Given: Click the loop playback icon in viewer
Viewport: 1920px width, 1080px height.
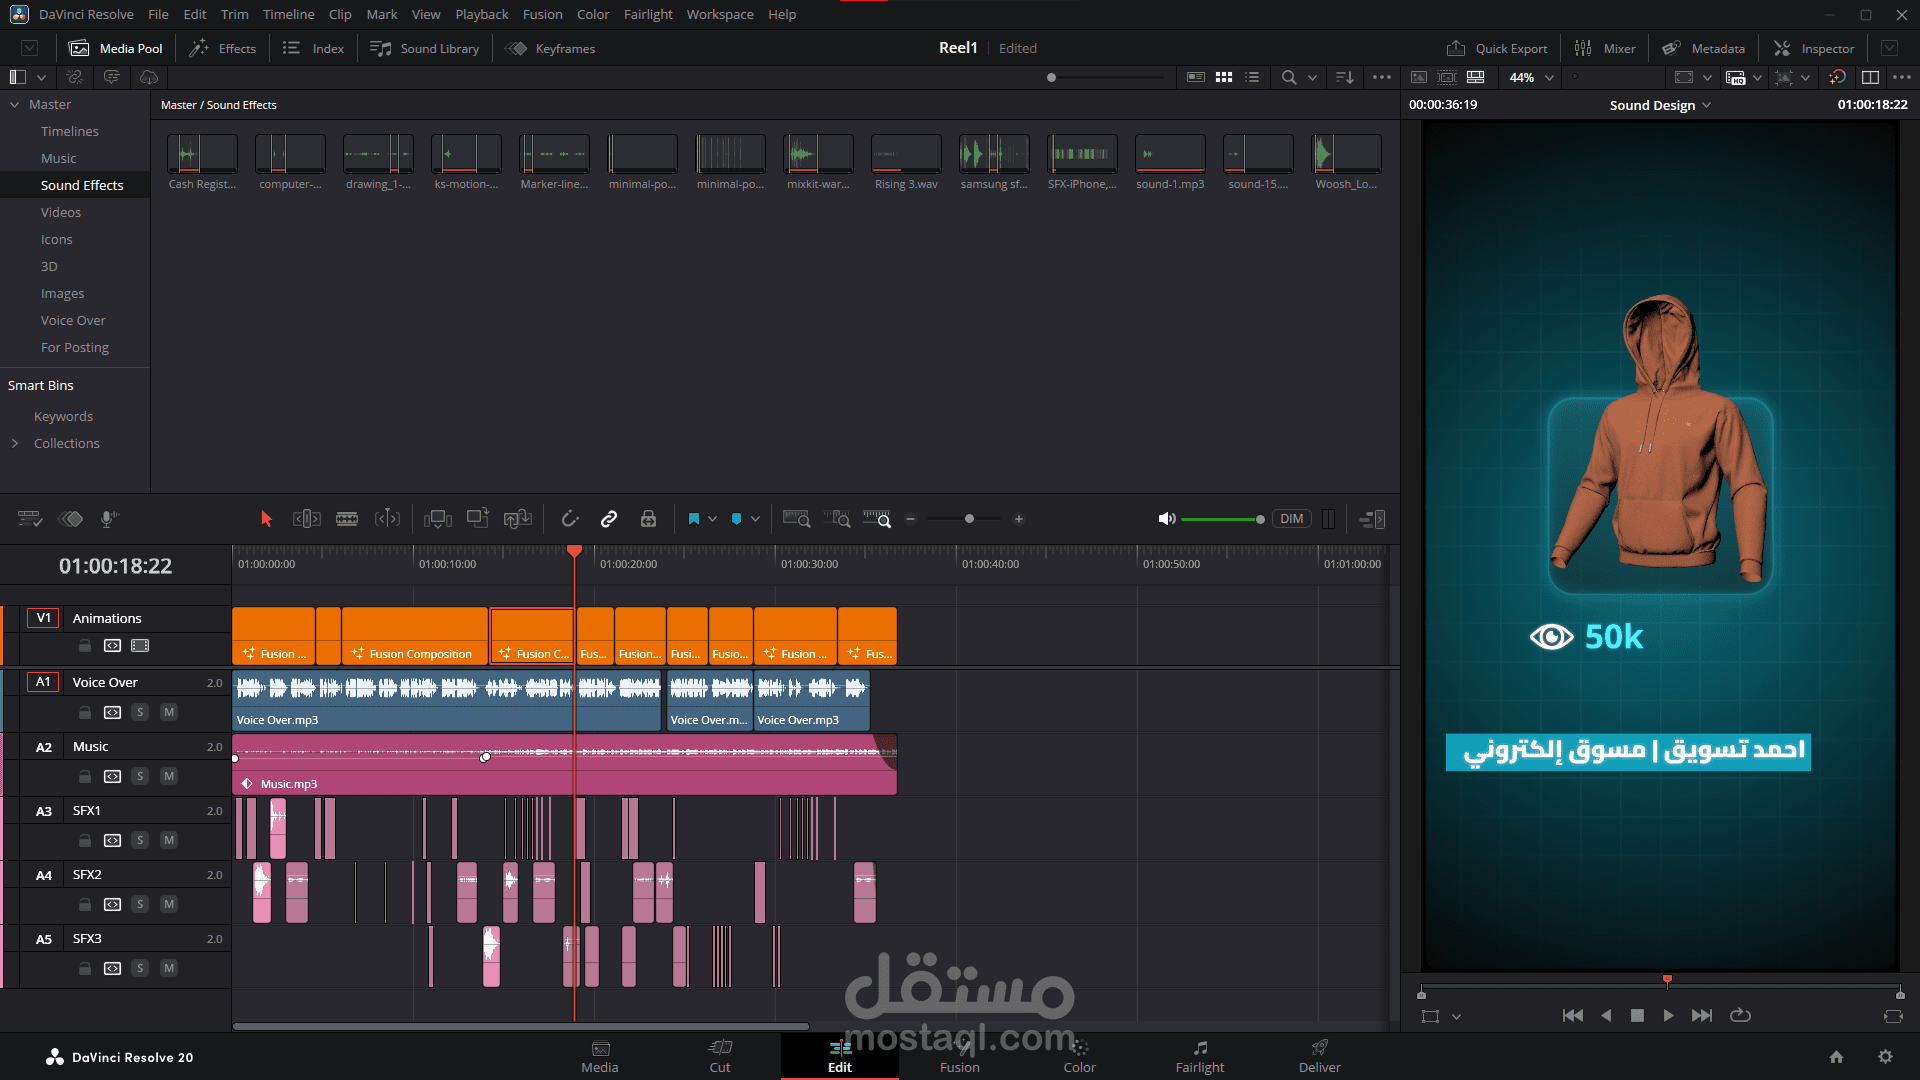Looking at the screenshot, I should pos(1740,1015).
